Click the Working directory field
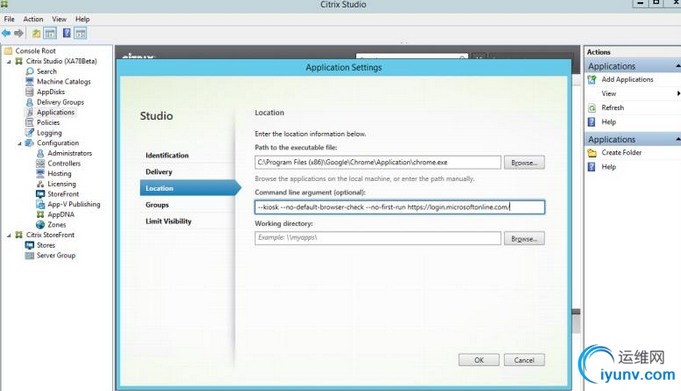 point(378,238)
